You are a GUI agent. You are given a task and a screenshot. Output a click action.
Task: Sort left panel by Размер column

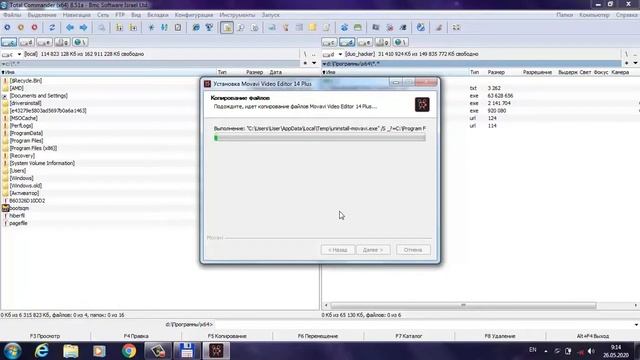pos(255,72)
